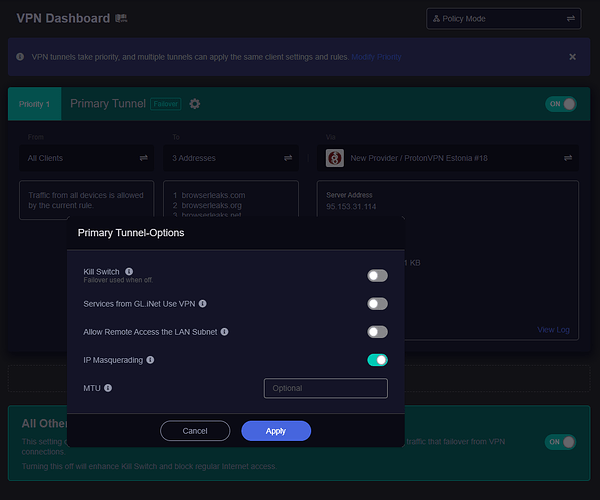Click info icon for Allow Remote Access

click(224, 331)
